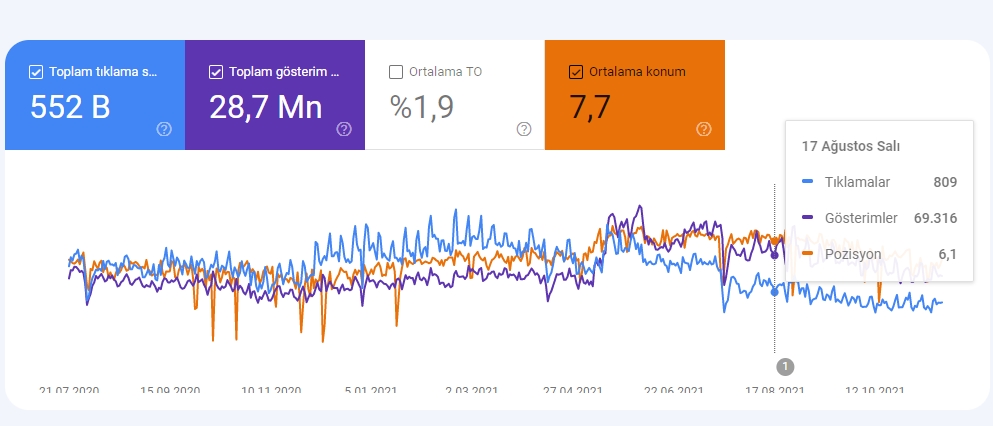Viewport: 993px width, 426px height.
Task: Enable the Ortalama TO checkbox
Action: tap(396, 72)
